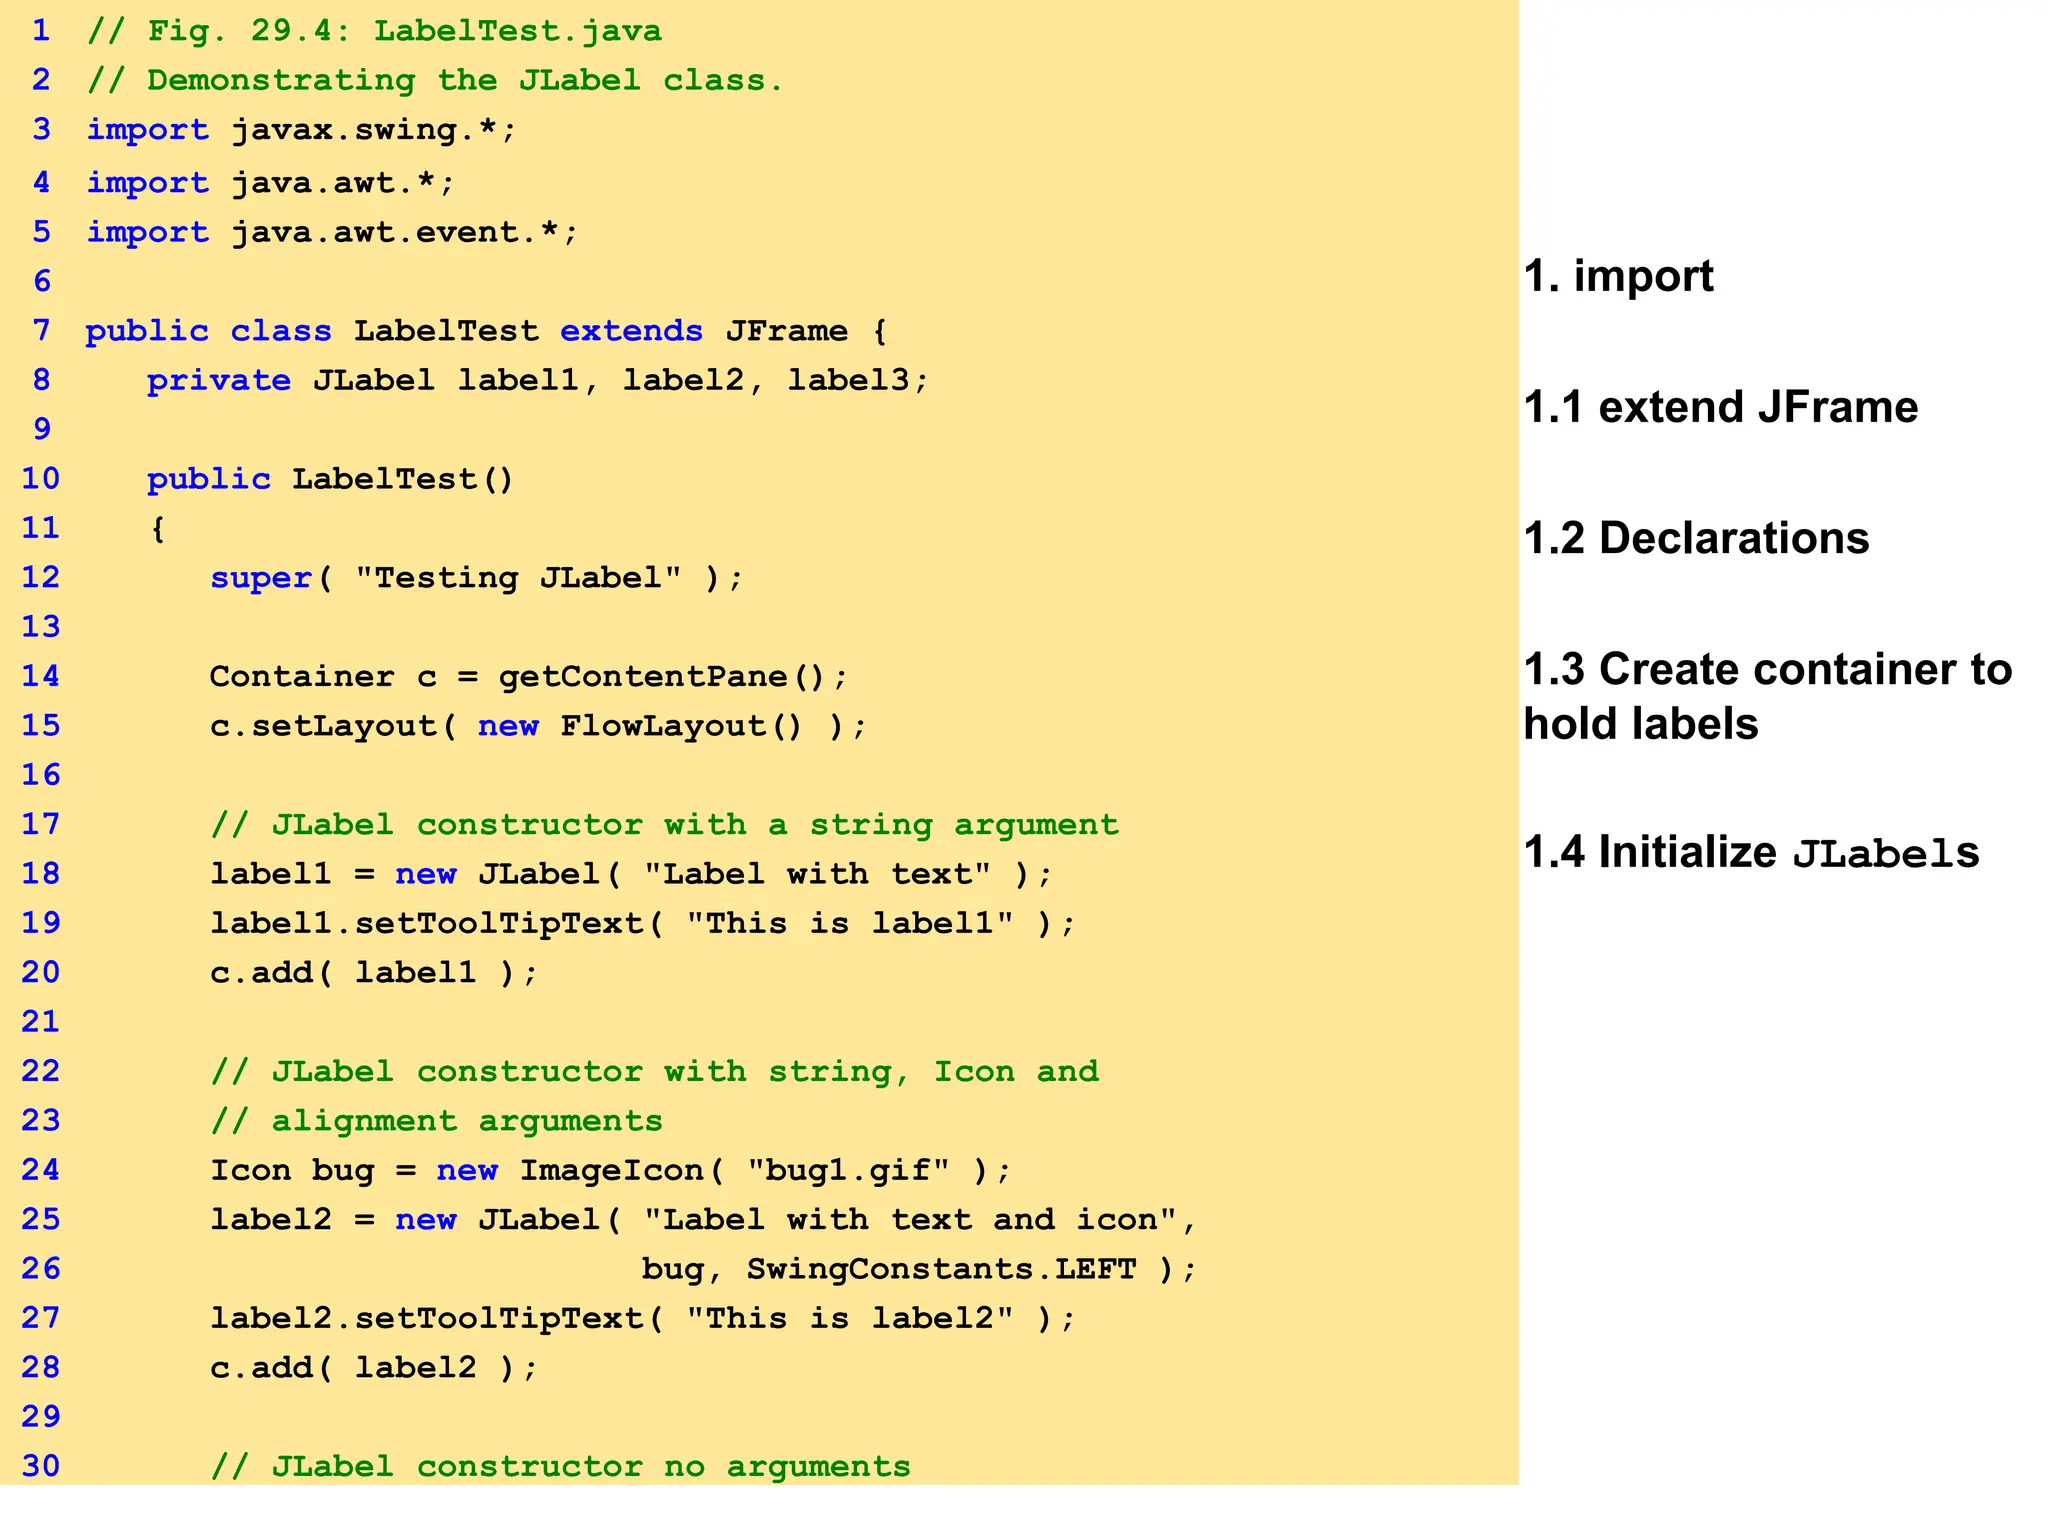Click comment 'JLabel constructor with a string argument'
The height and width of the screenshot is (1536, 2048).
point(695,825)
